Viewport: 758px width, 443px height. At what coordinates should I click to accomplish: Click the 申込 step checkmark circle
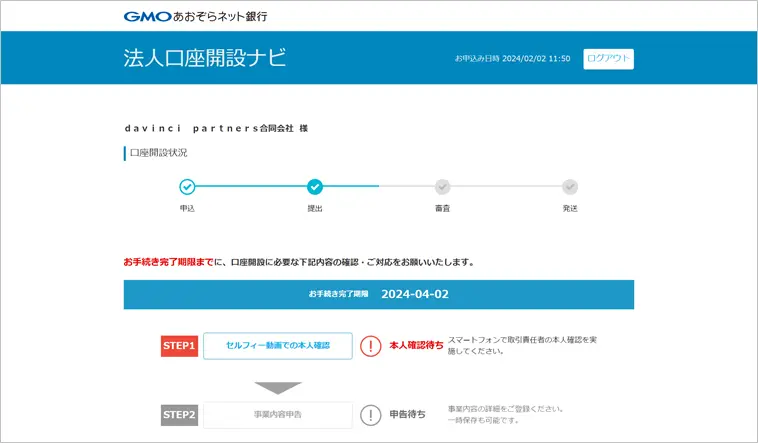point(187,186)
